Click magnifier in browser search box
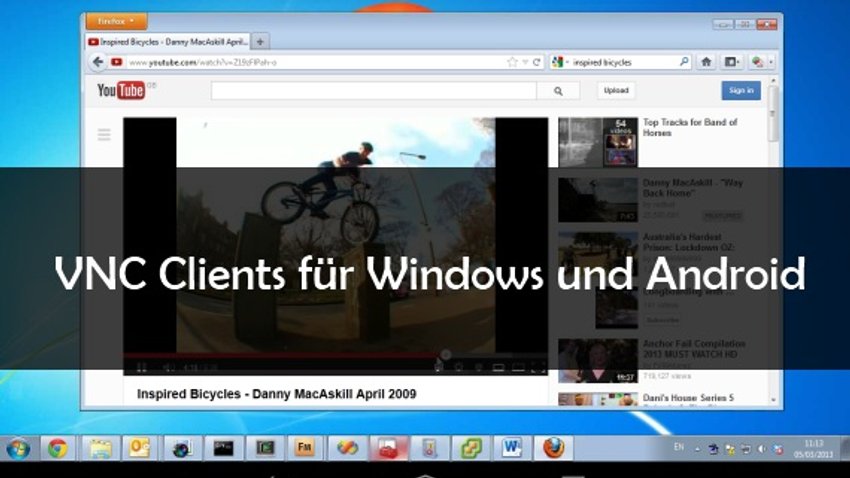The image size is (850, 478). click(x=684, y=62)
